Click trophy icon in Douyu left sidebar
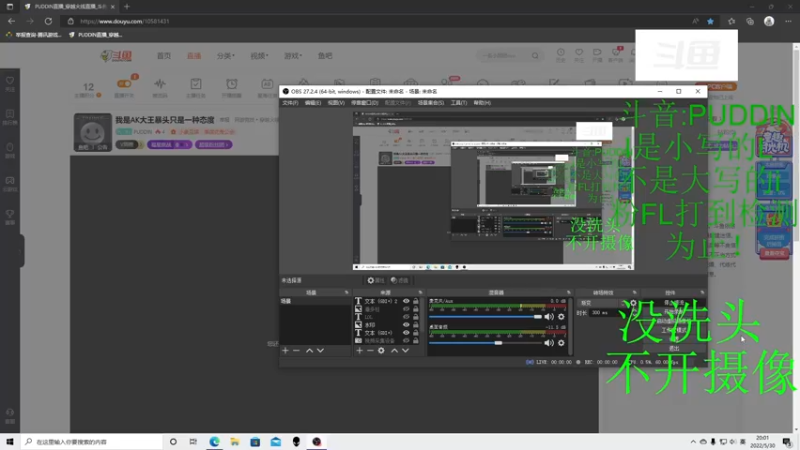 point(10,214)
